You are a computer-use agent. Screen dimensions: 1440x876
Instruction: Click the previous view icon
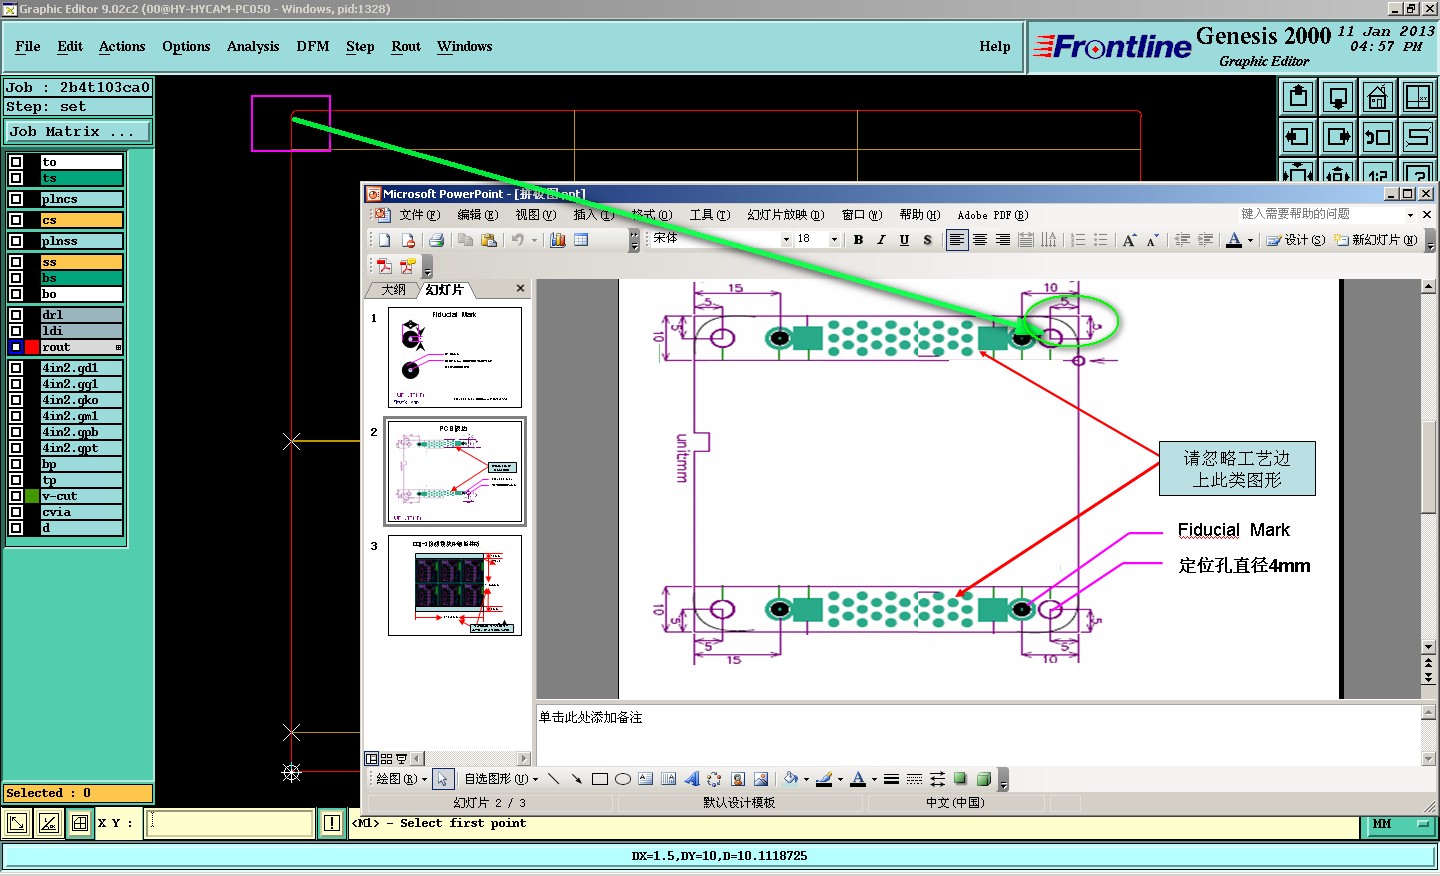pos(1378,136)
